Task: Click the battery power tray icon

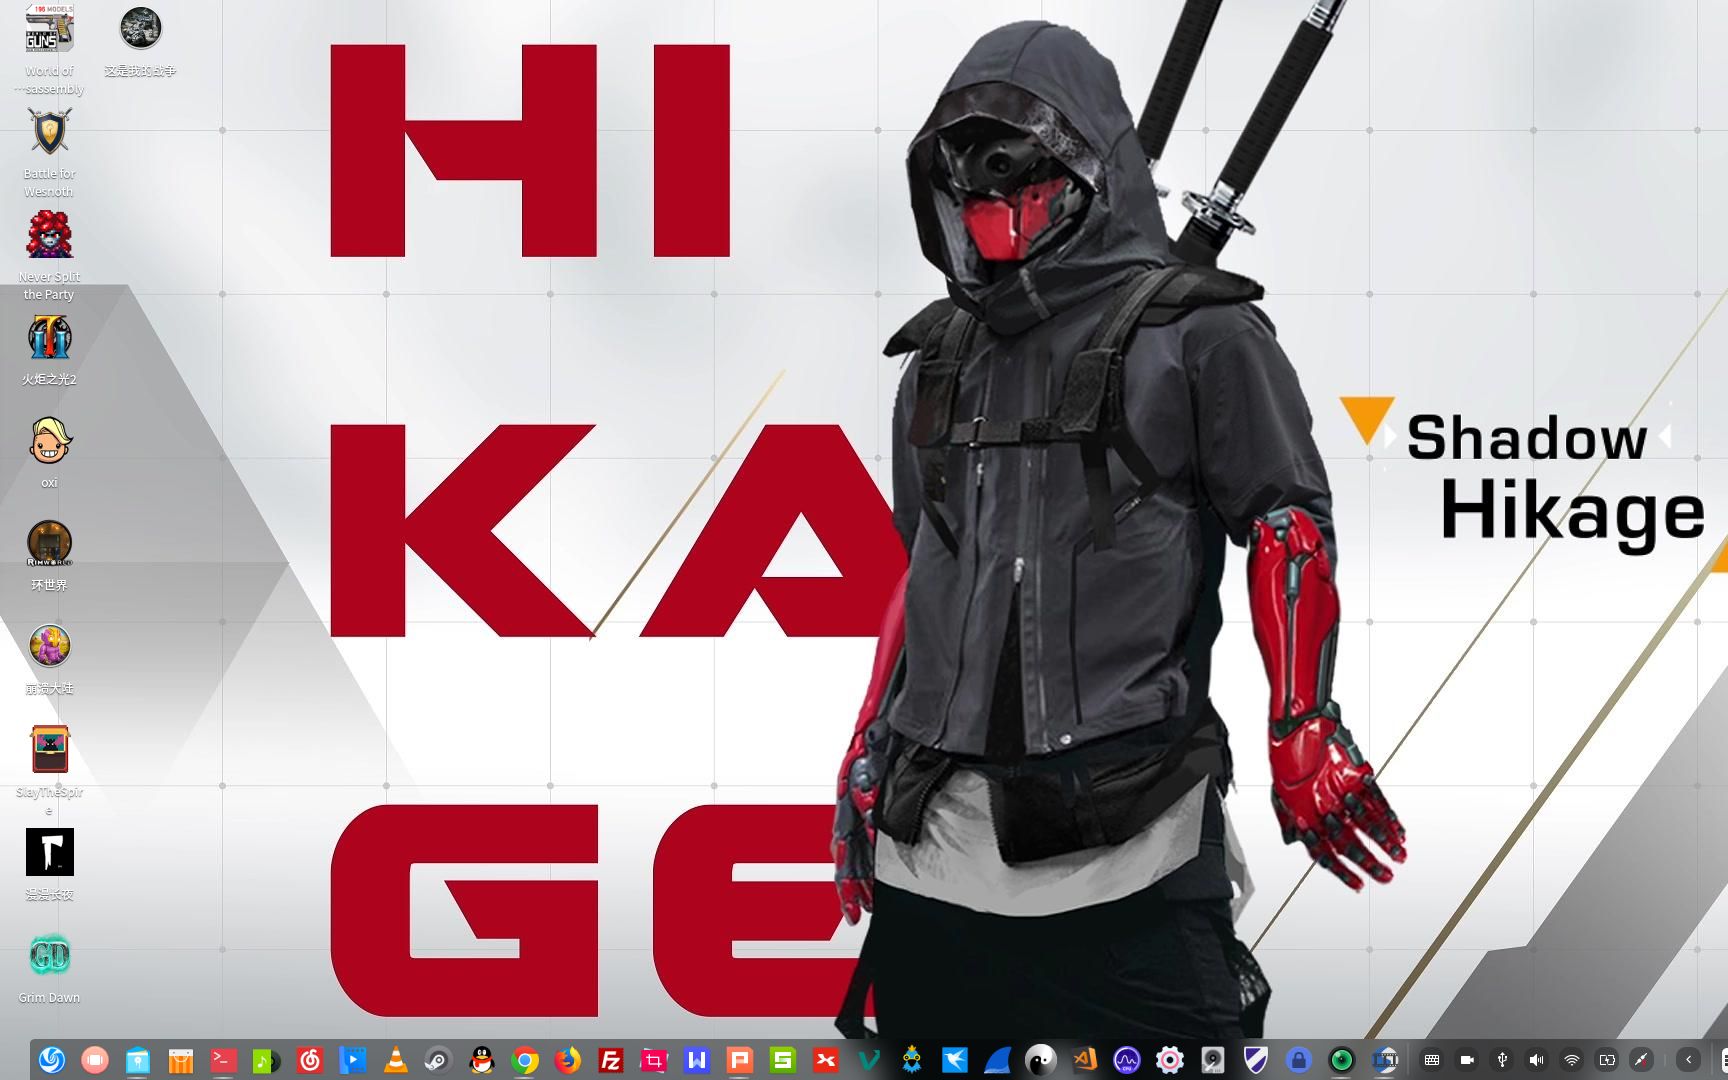Action: [1607, 1059]
